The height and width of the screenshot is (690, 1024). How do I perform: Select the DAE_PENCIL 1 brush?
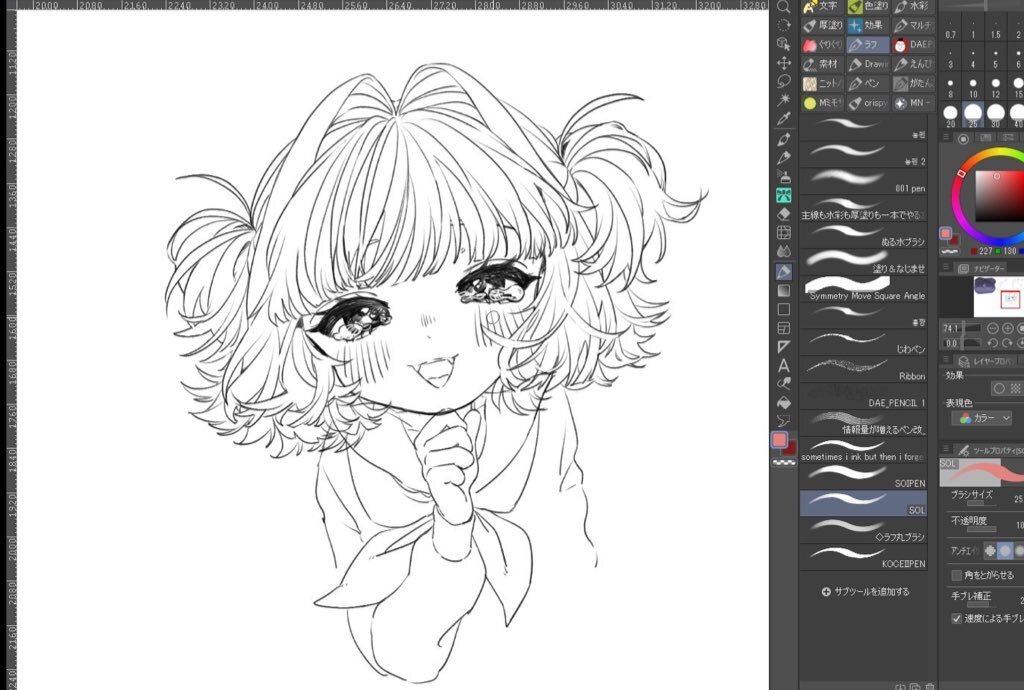pyautogui.click(x=863, y=396)
